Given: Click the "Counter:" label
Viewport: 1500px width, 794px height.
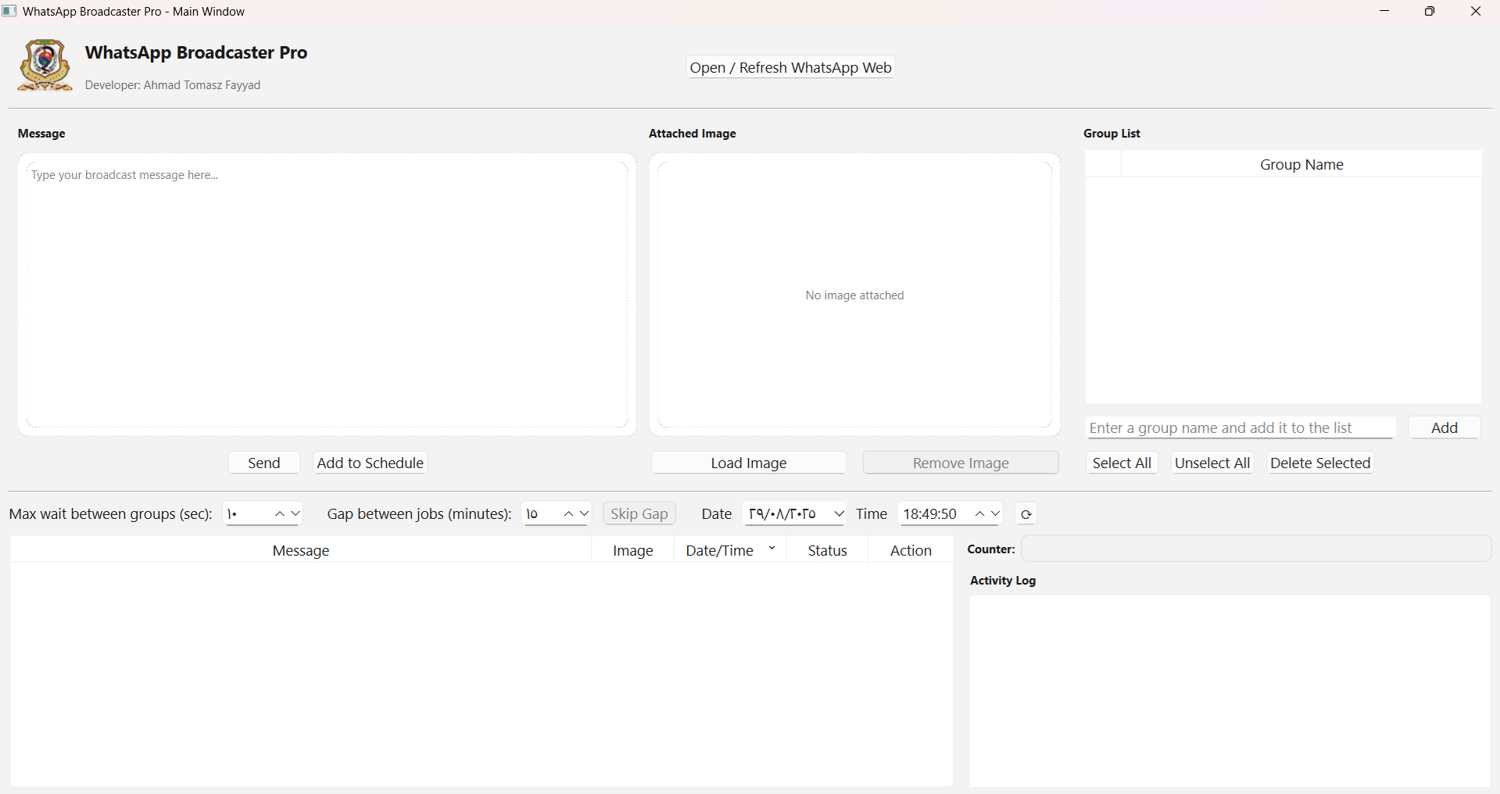Looking at the screenshot, I should point(991,549).
